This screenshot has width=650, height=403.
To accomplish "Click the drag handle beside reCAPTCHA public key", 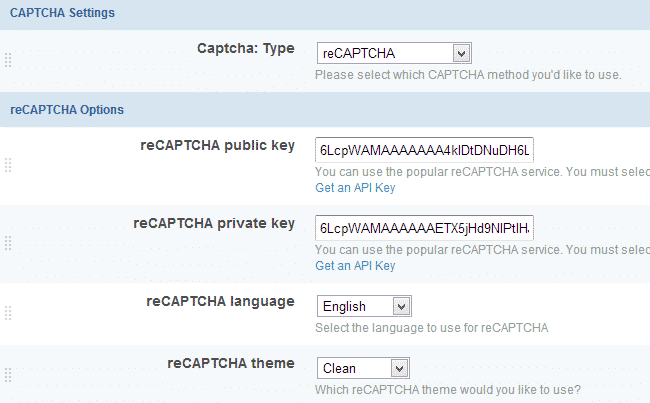I will point(8,165).
